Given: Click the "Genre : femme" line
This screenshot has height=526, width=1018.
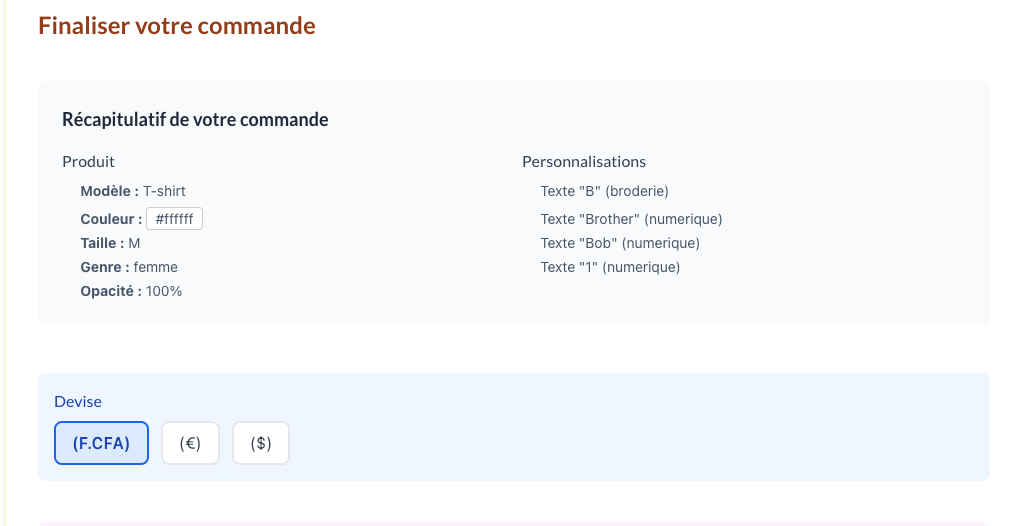Looking at the screenshot, I should [x=129, y=267].
